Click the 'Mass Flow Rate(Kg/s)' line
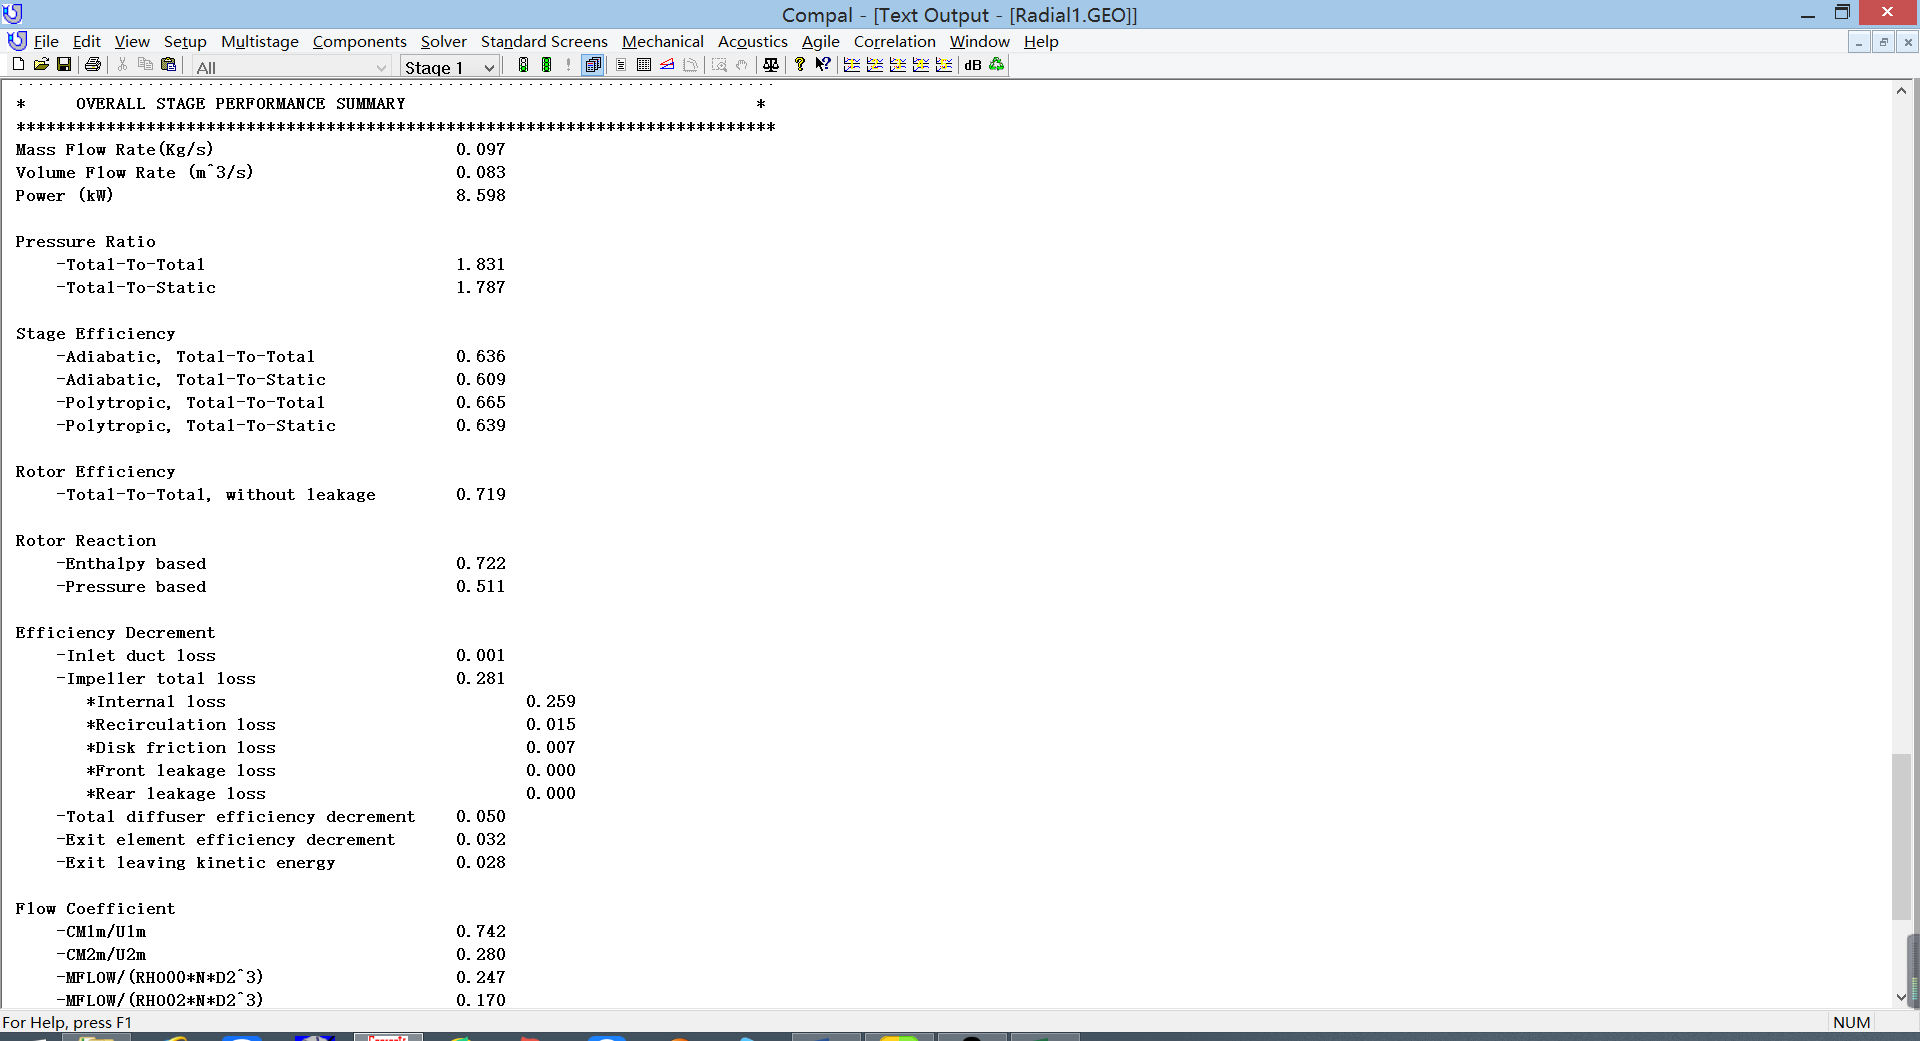This screenshot has height=1041, width=1920. coord(114,150)
